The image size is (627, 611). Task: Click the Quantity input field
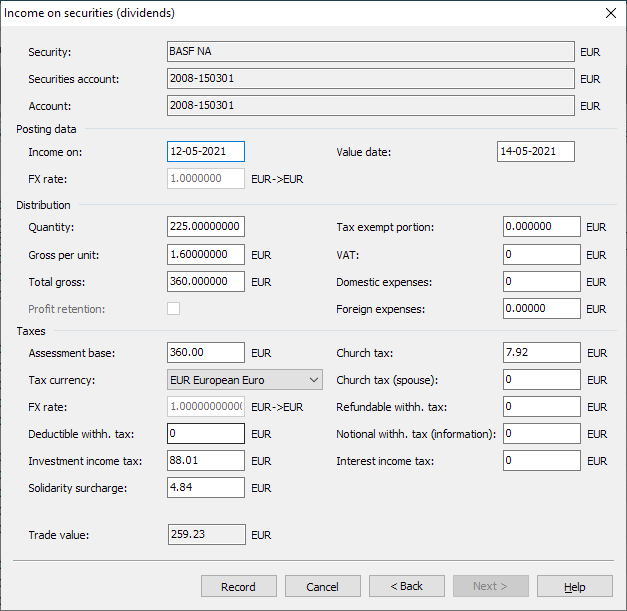pos(206,227)
